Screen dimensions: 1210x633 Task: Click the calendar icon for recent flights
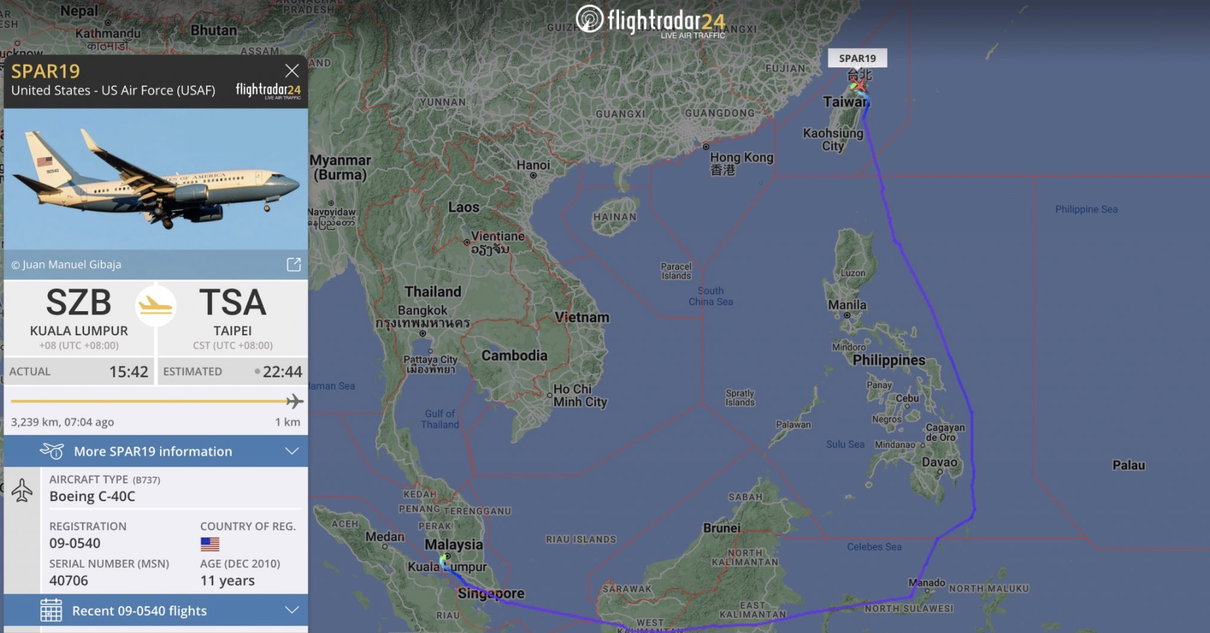tap(51, 610)
